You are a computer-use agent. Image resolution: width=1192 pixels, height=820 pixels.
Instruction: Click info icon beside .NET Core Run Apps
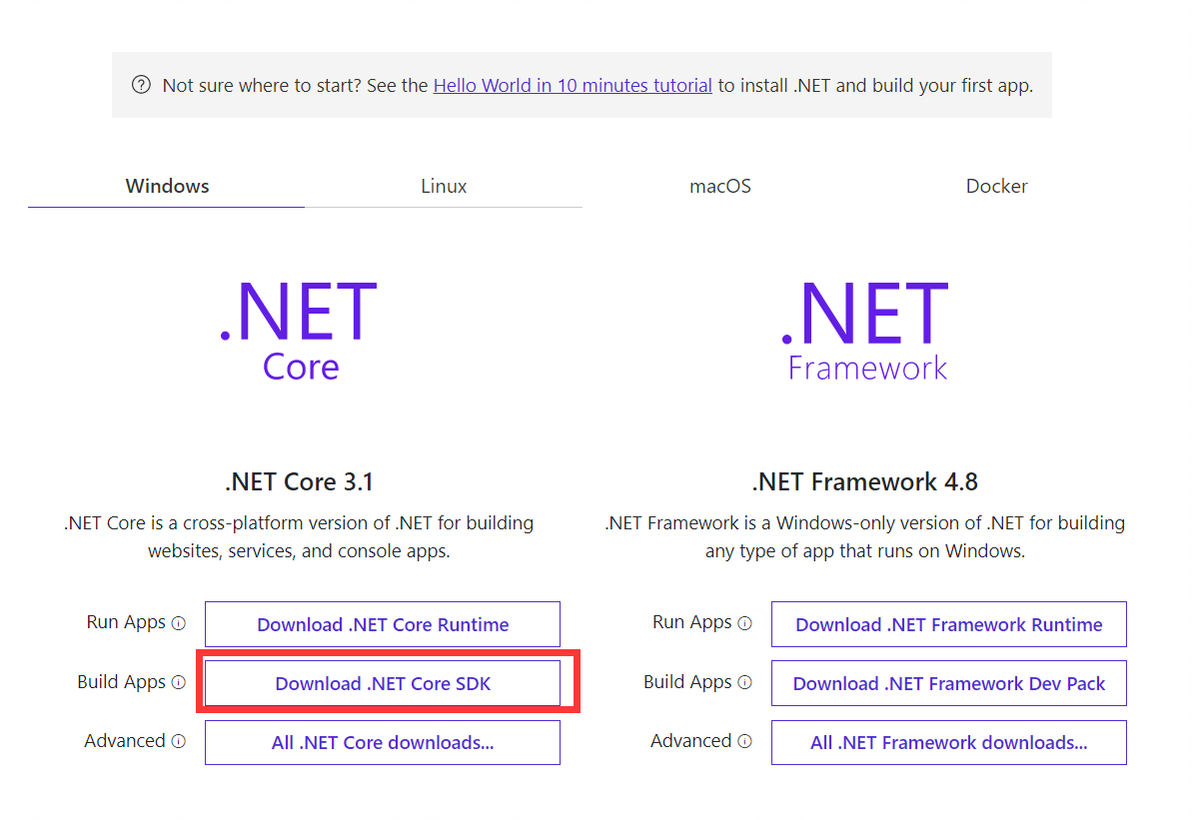[x=178, y=623]
